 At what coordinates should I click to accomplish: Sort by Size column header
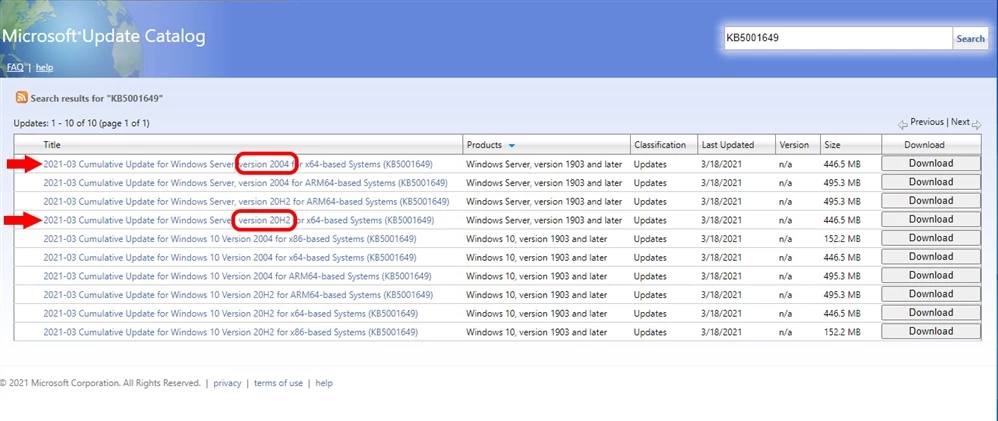(832, 145)
